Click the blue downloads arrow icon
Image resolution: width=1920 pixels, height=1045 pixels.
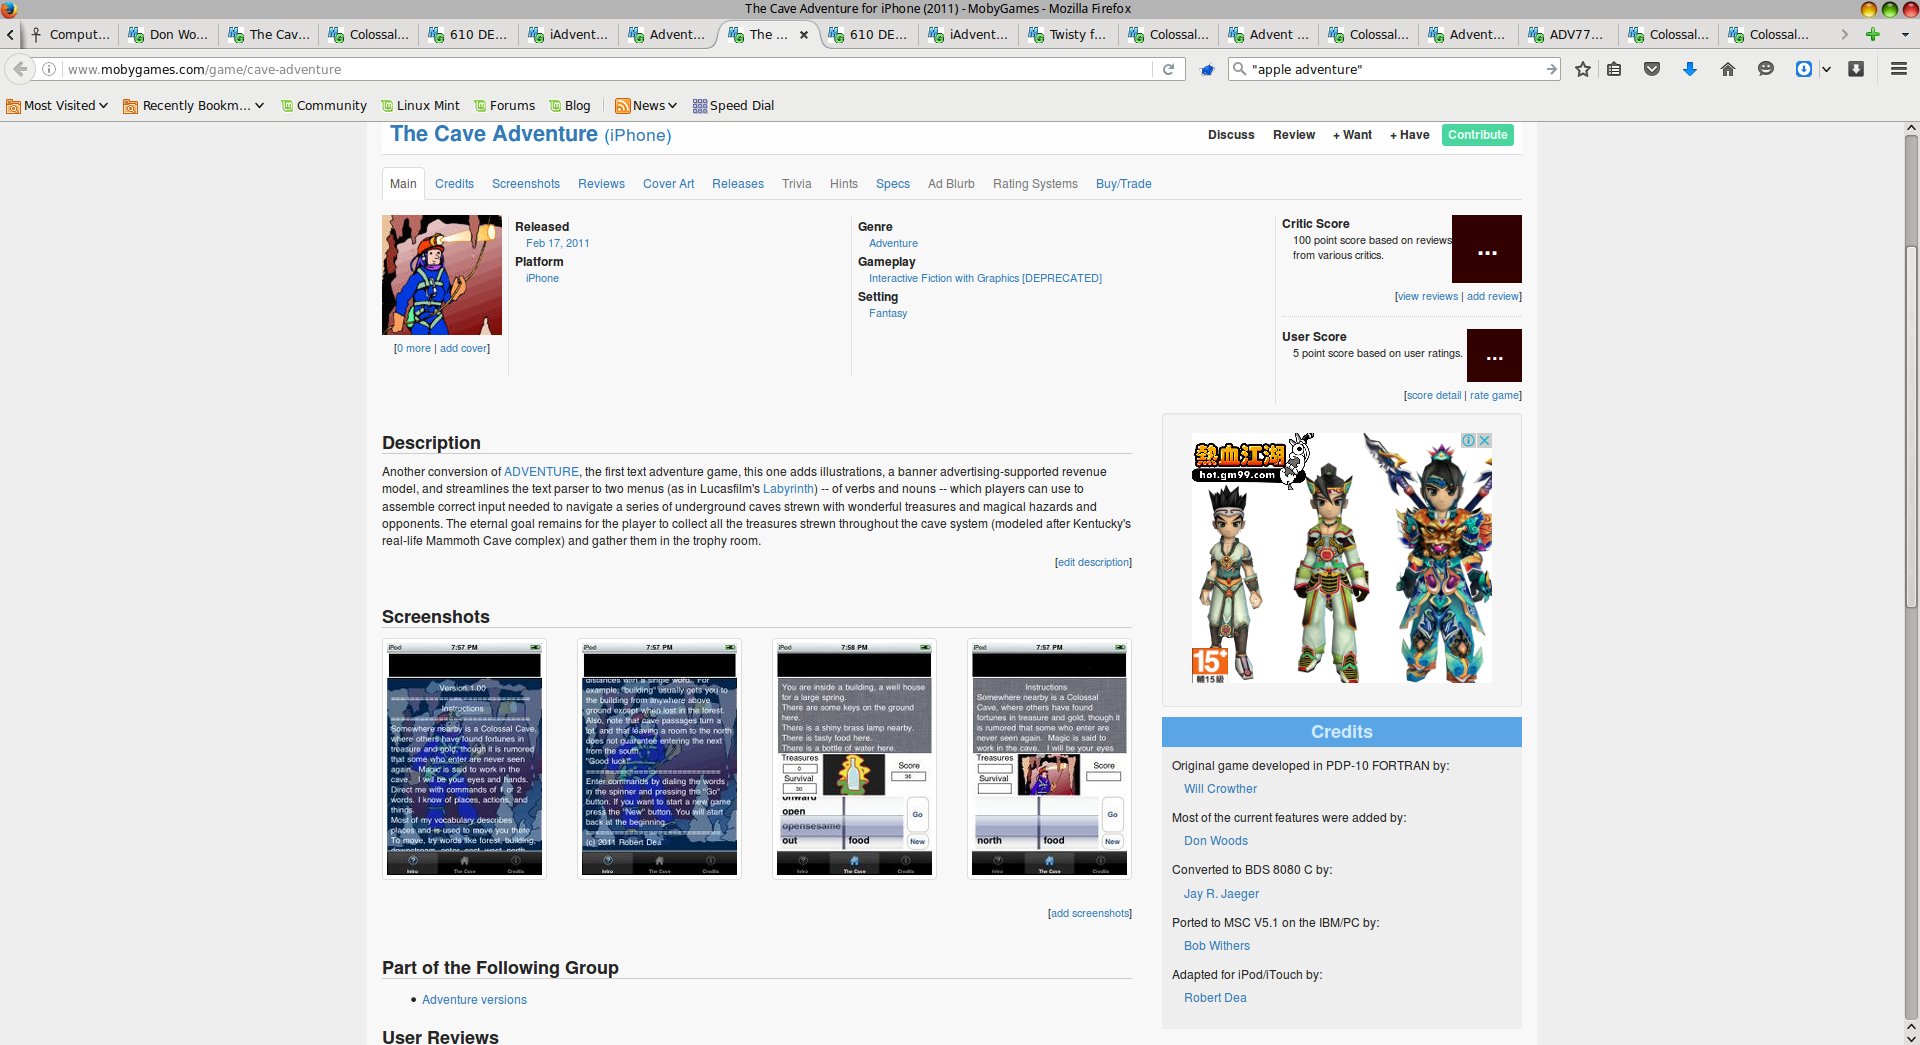coord(1690,69)
